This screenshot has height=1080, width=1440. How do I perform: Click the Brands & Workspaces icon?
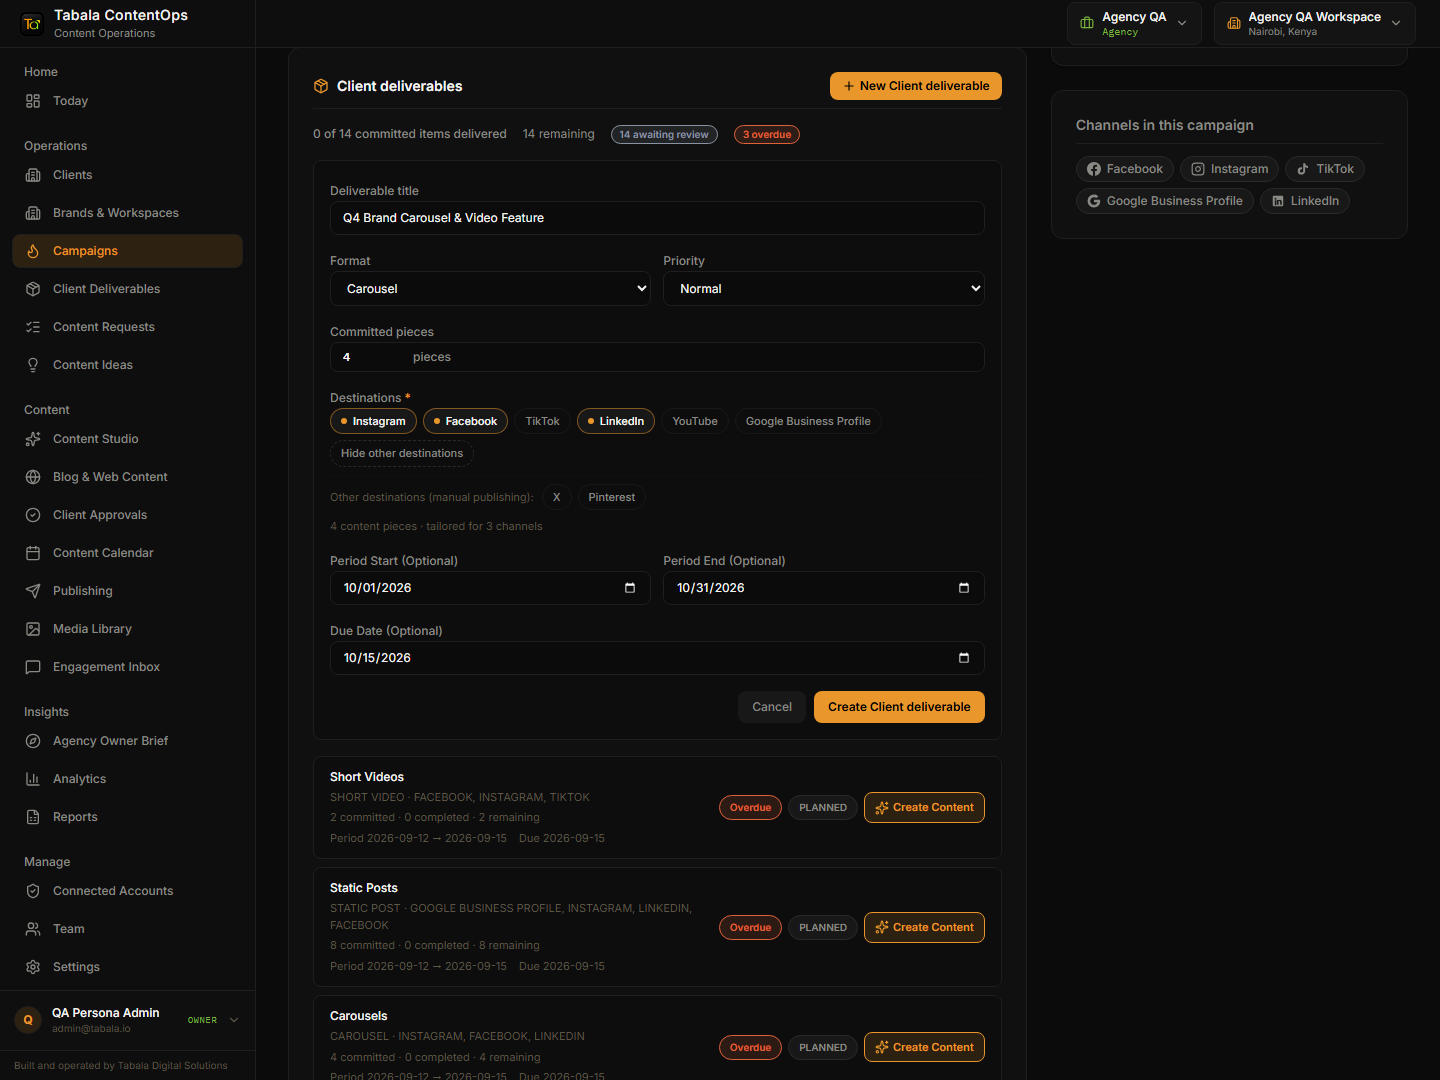33,213
